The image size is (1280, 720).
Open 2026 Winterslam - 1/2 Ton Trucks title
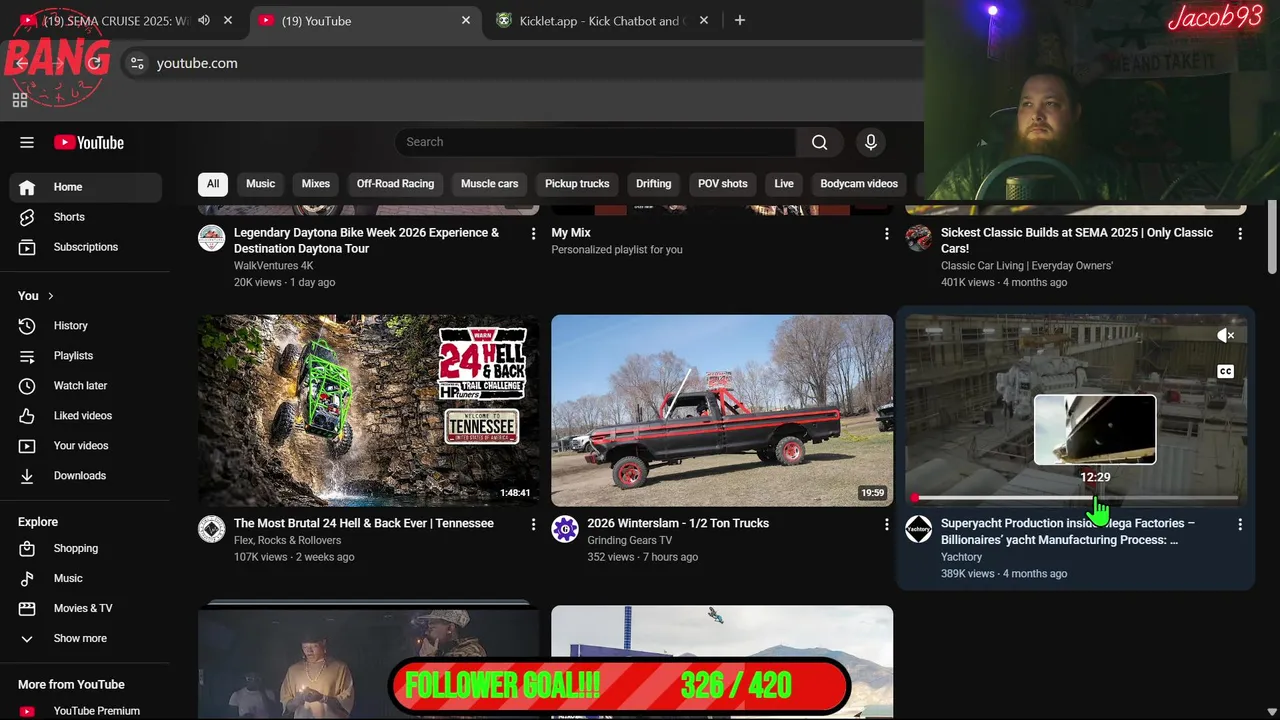coord(678,524)
